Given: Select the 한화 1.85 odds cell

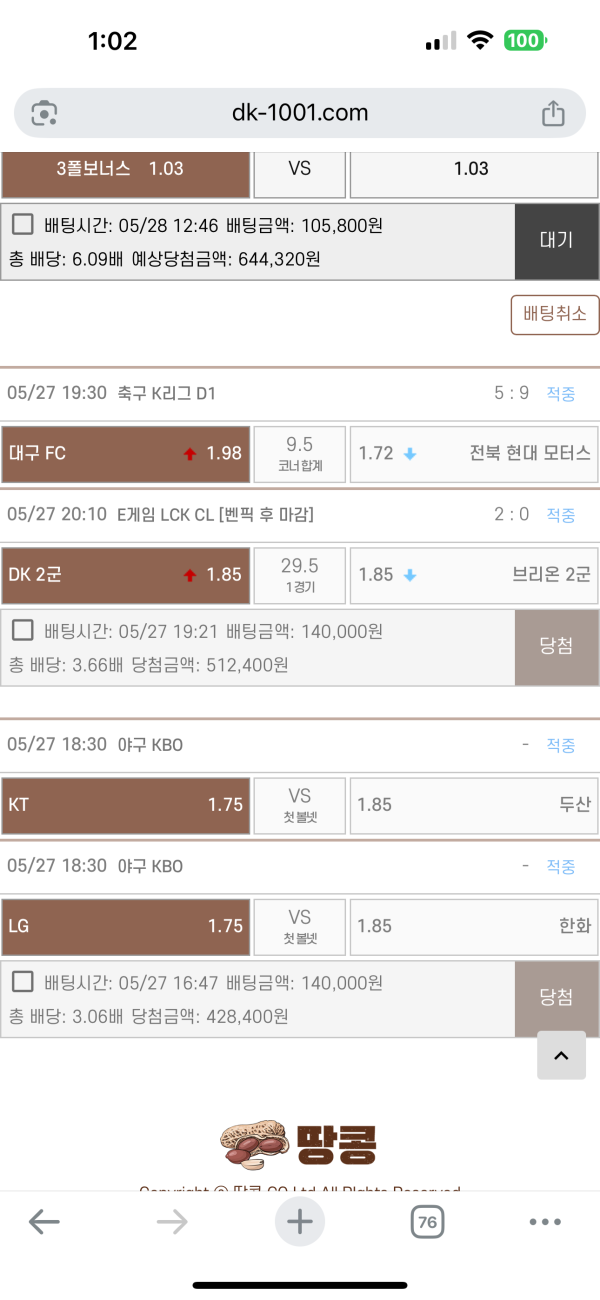Looking at the screenshot, I should (x=474, y=926).
